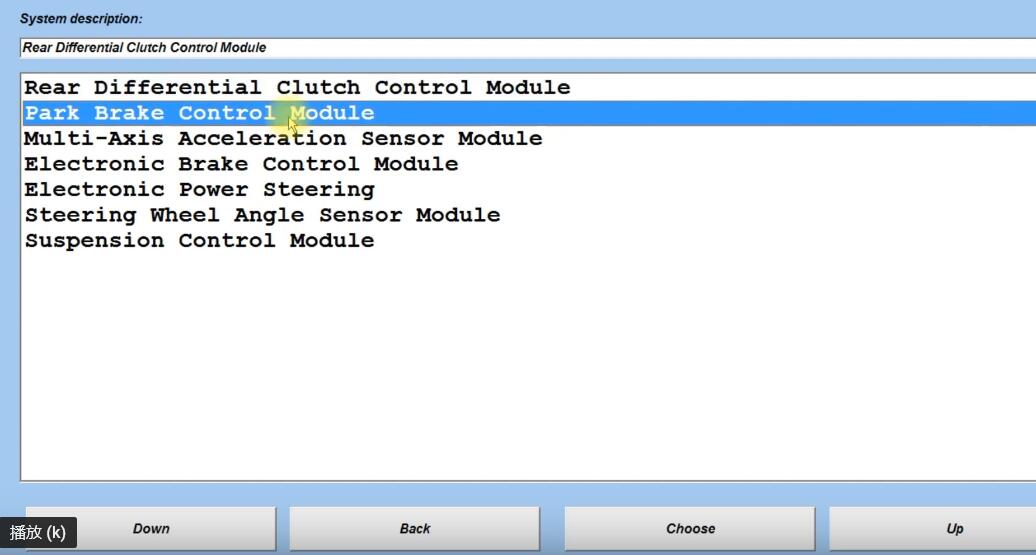Select Steering Wheel Angle Sensor Module row
The height and width of the screenshot is (555, 1036).
click(x=529, y=215)
